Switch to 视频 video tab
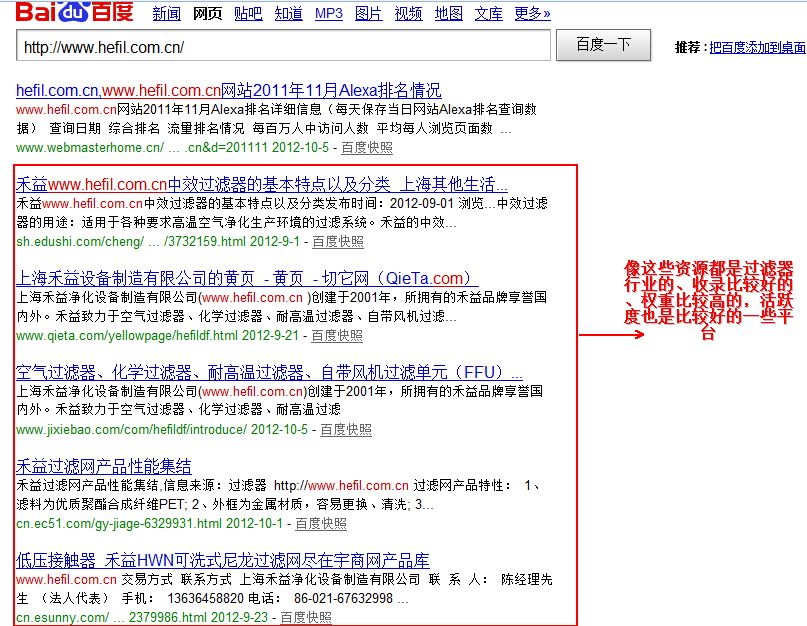The image size is (807, 626). pos(409,13)
